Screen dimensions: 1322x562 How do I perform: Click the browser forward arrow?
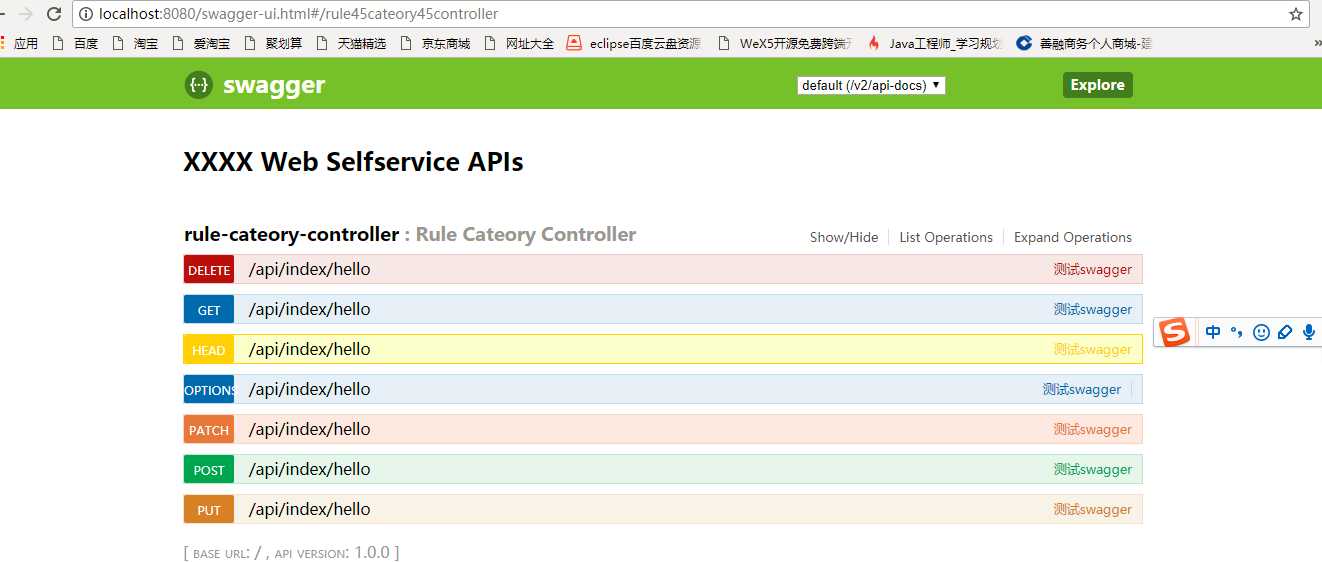click(x=24, y=14)
